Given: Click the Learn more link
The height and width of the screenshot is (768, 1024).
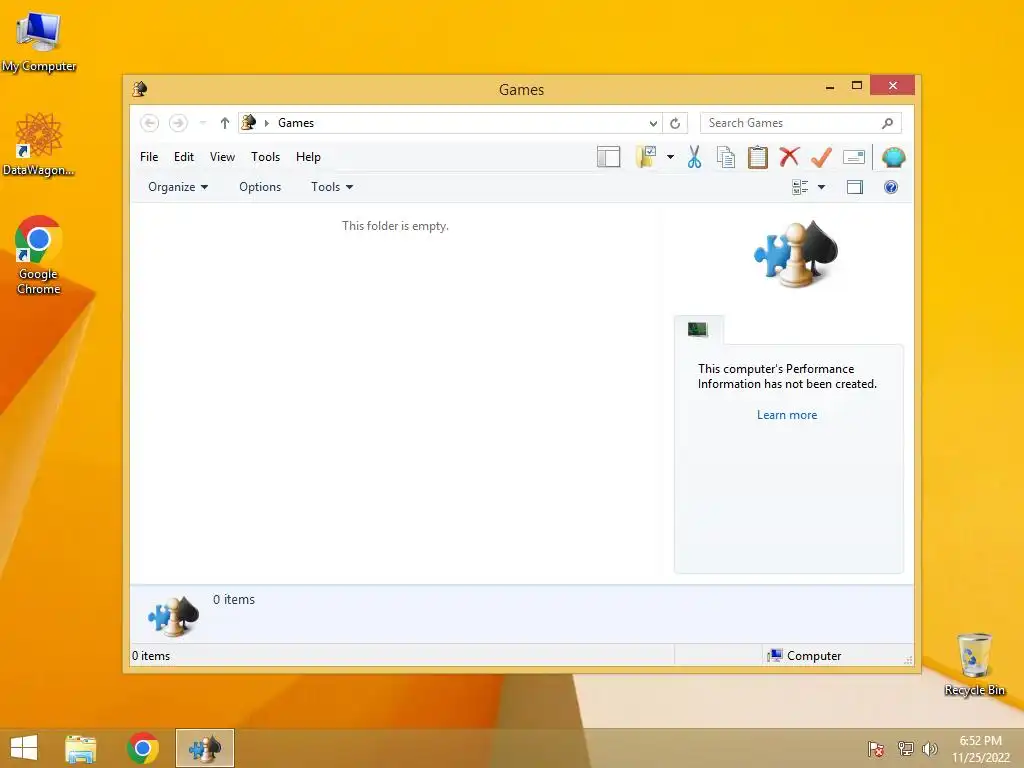Looking at the screenshot, I should pyautogui.click(x=786, y=415).
